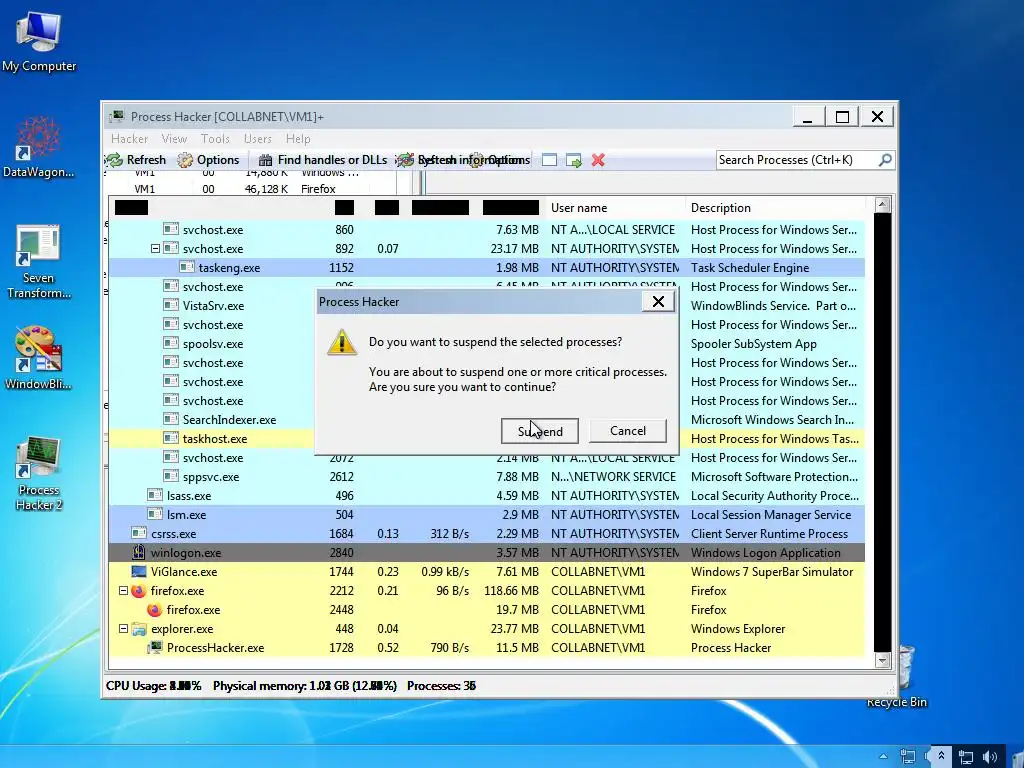Click Firefox icon of process PID 2448
This screenshot has width=1024, height=768.
tap(155, 609)
